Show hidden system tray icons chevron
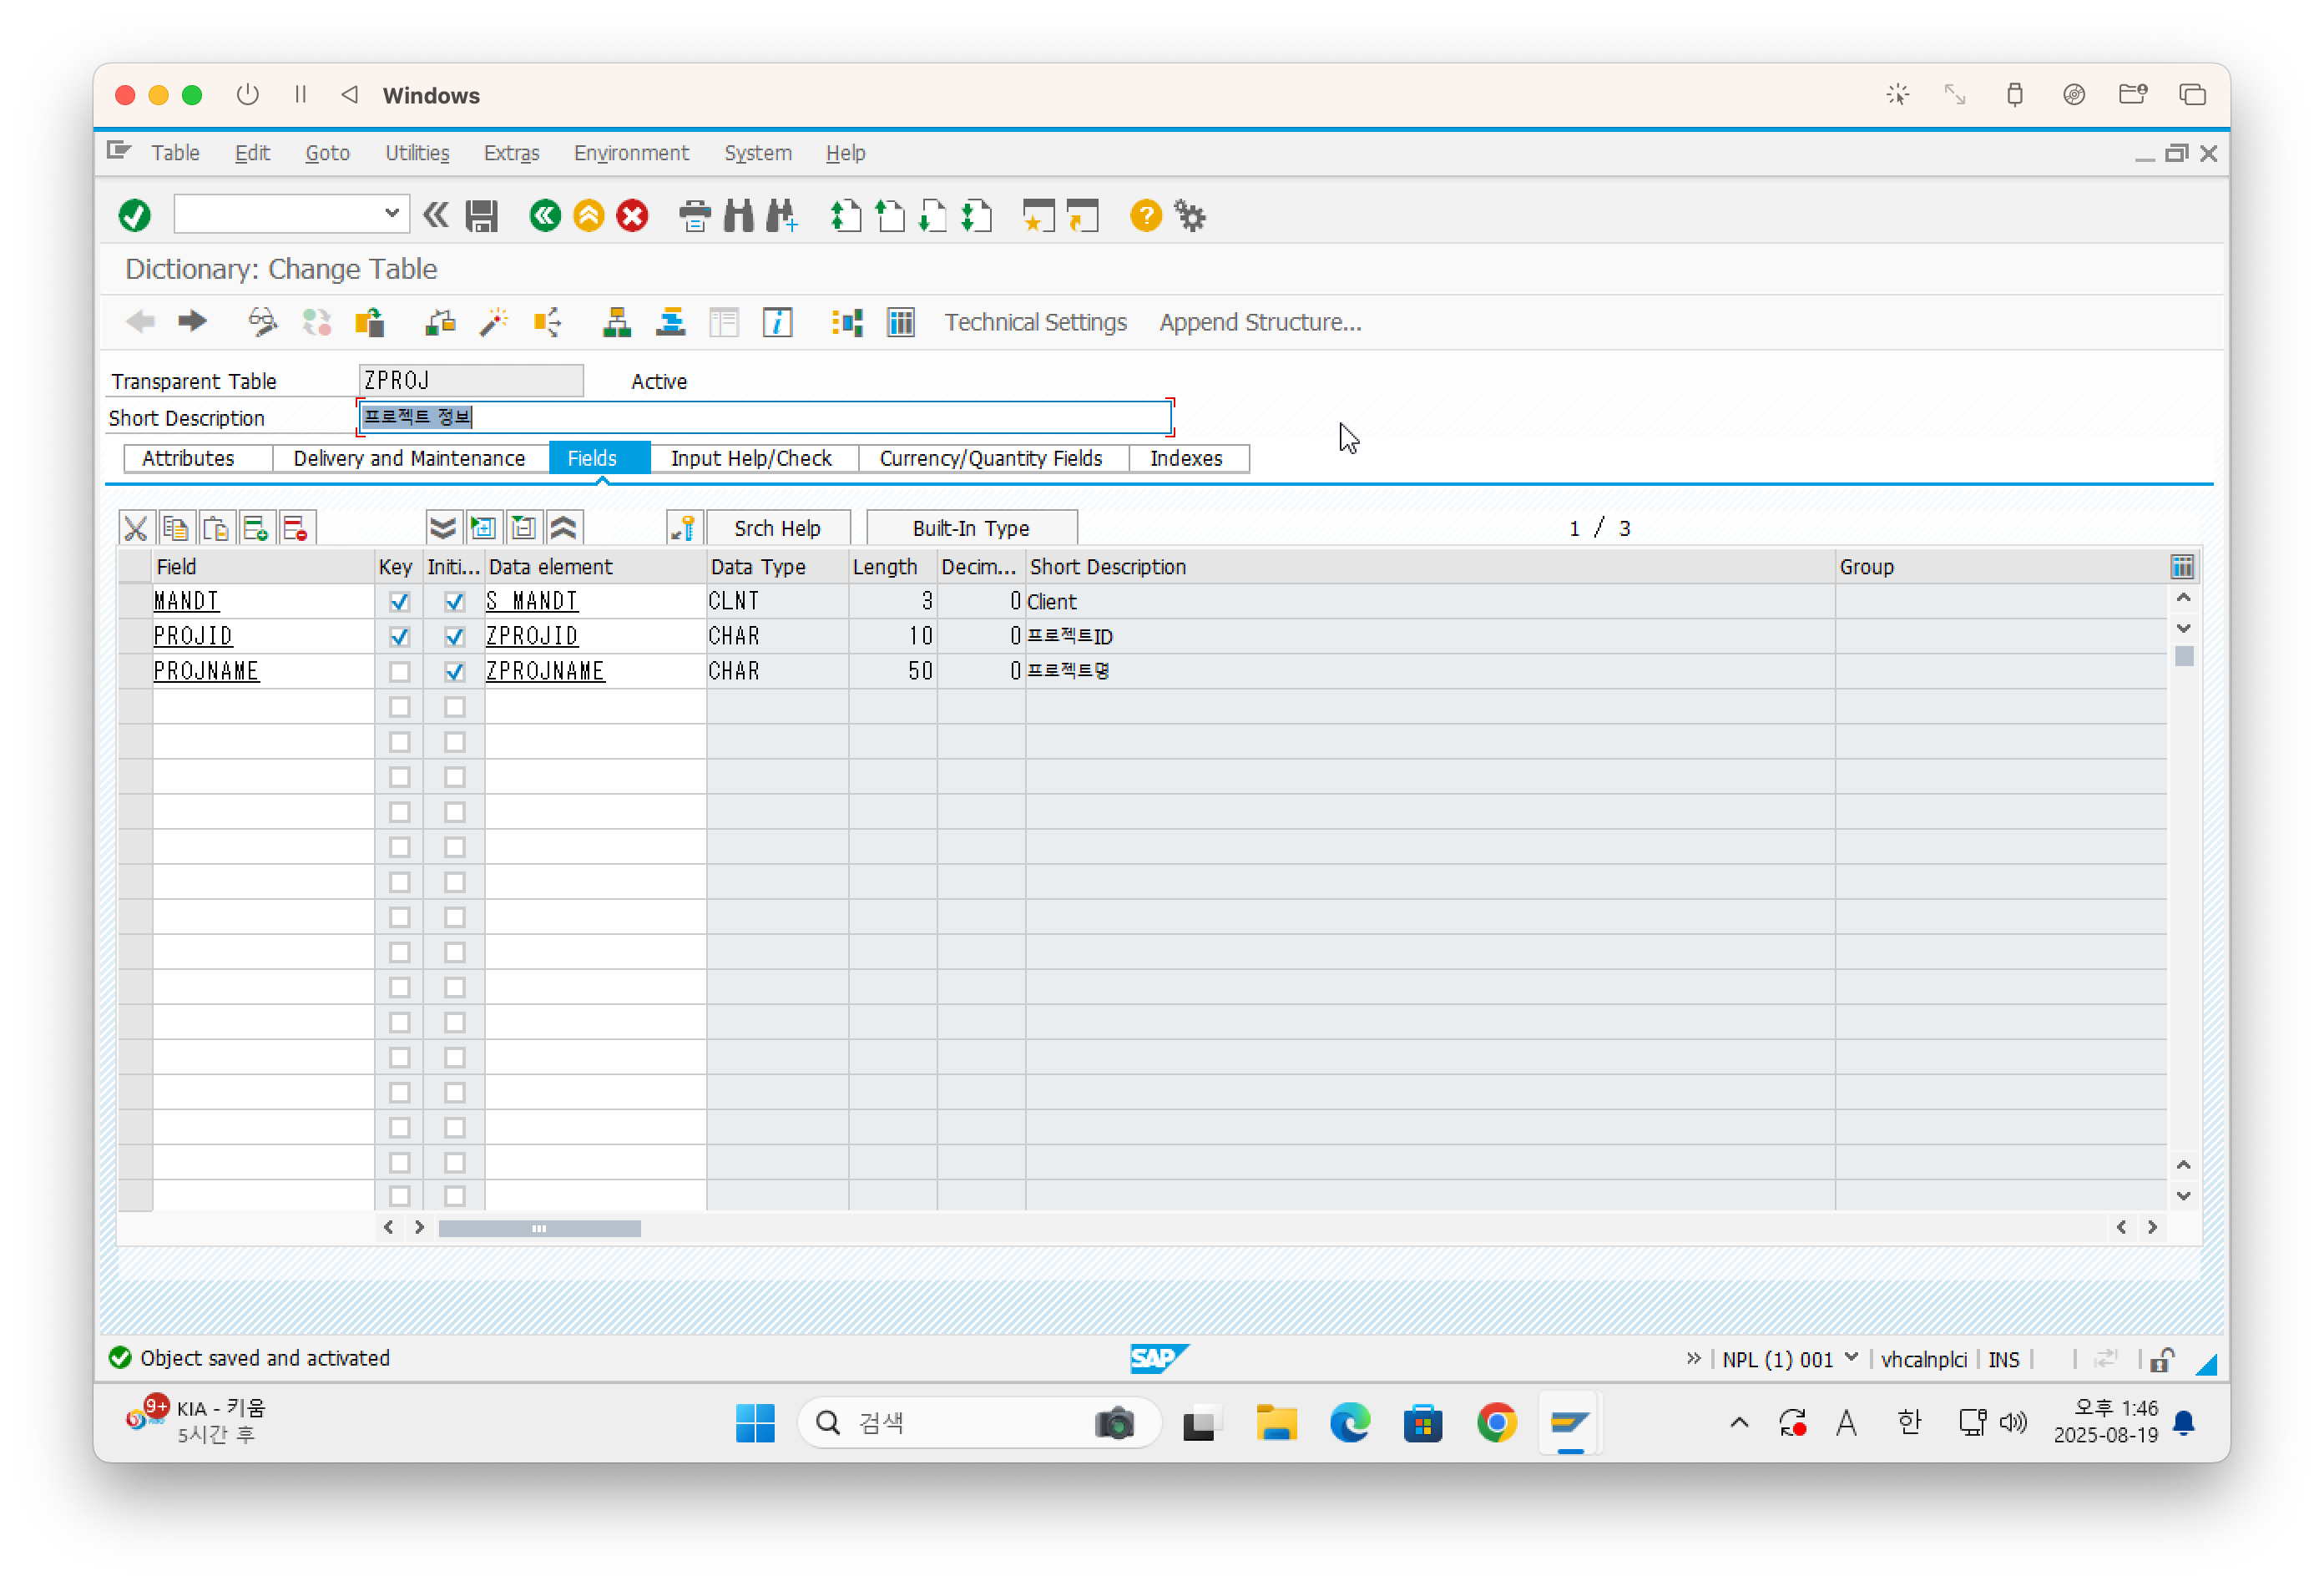The height and width of the screenshot is (1586, 2324). point(1739,1423)
